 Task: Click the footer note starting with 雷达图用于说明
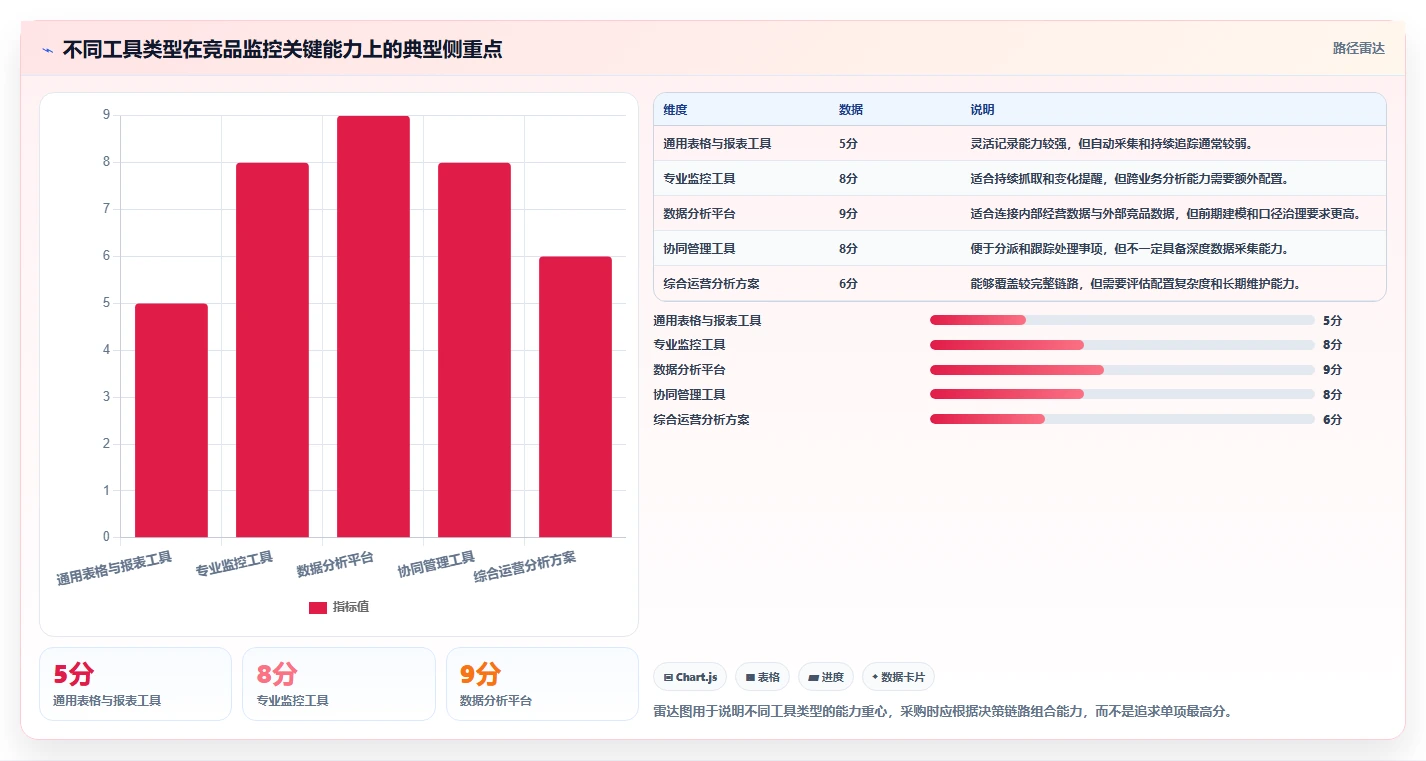[942, 712]
